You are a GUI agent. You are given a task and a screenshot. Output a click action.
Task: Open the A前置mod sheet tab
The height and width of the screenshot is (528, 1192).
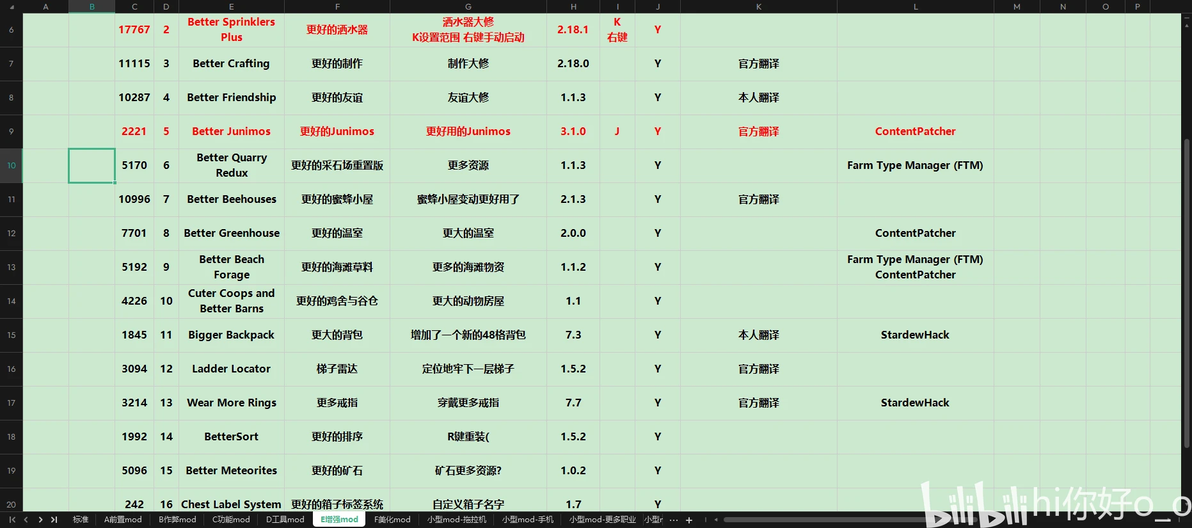tap(122, 520)
